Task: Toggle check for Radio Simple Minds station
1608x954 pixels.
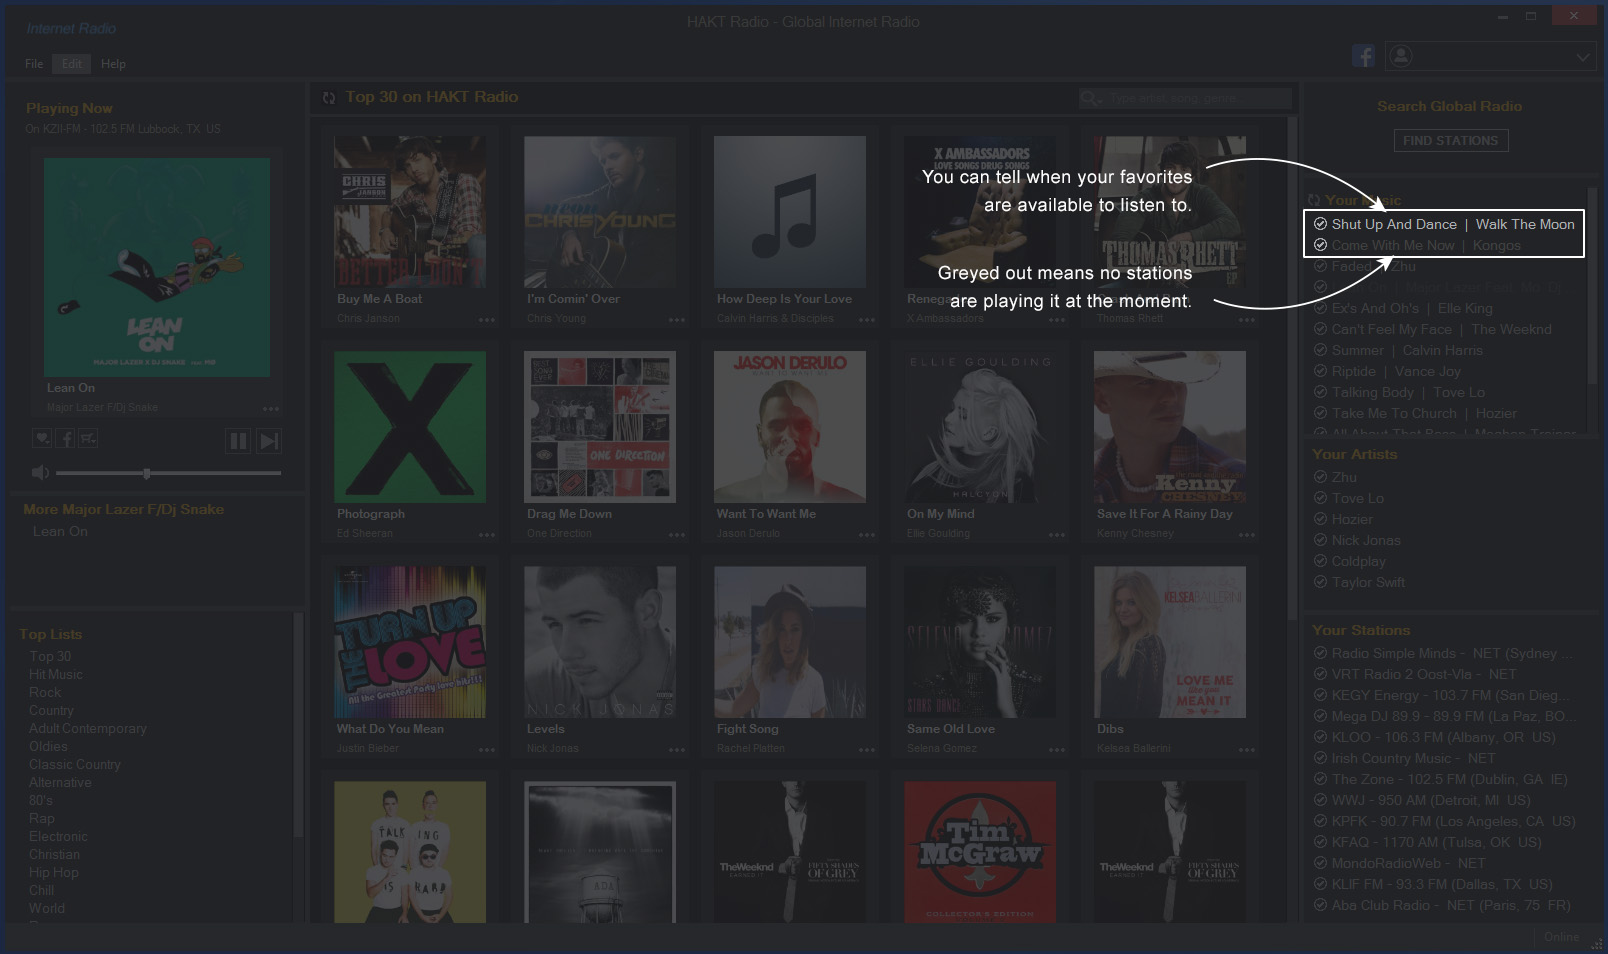Action: click(1320, 653)
